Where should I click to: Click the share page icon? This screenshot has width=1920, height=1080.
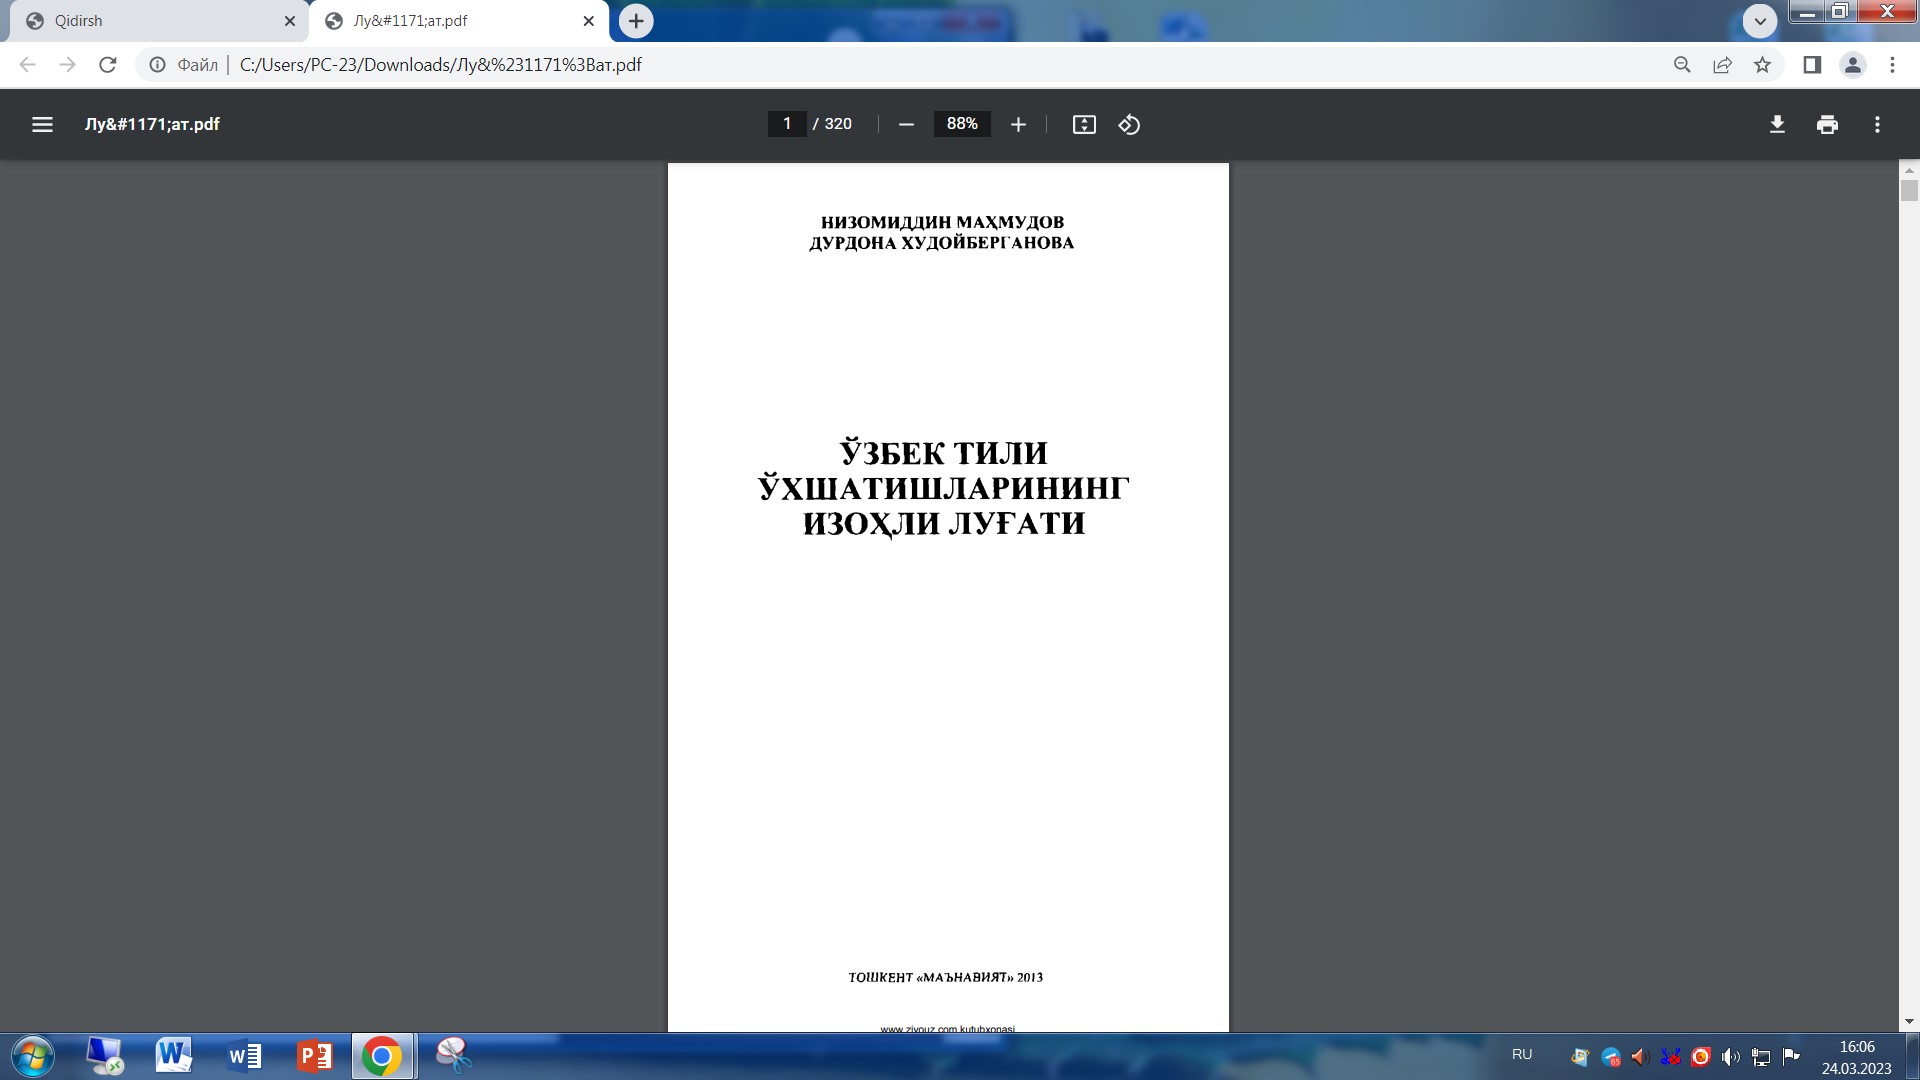(1722, 65)
